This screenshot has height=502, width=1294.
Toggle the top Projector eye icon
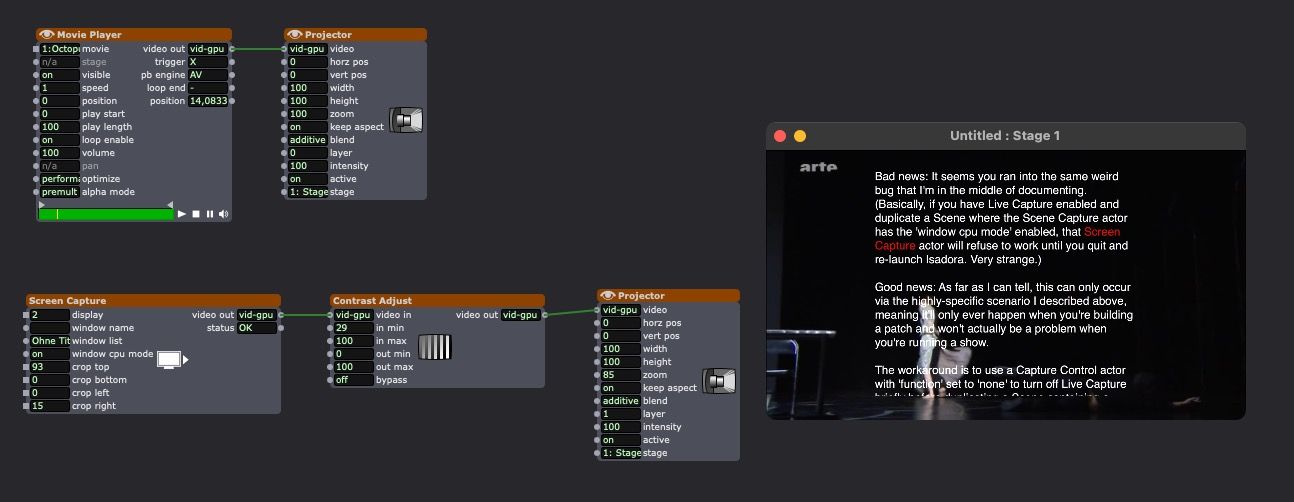pyautogui.click(x=295, y=35)
